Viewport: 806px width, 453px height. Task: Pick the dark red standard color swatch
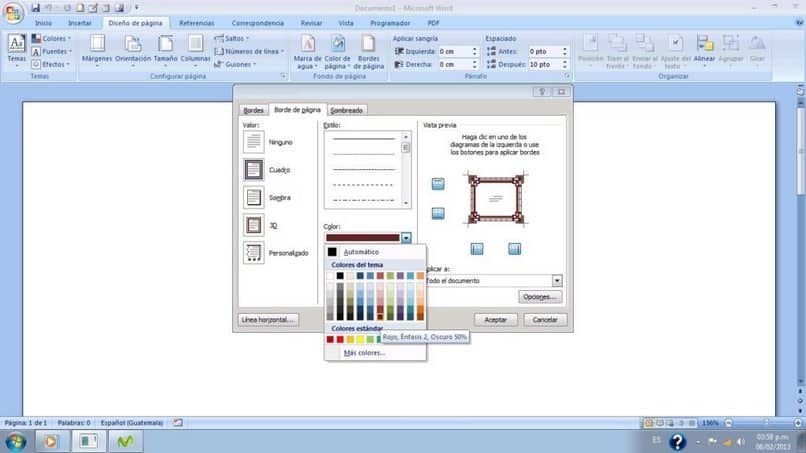coord(330,339)
